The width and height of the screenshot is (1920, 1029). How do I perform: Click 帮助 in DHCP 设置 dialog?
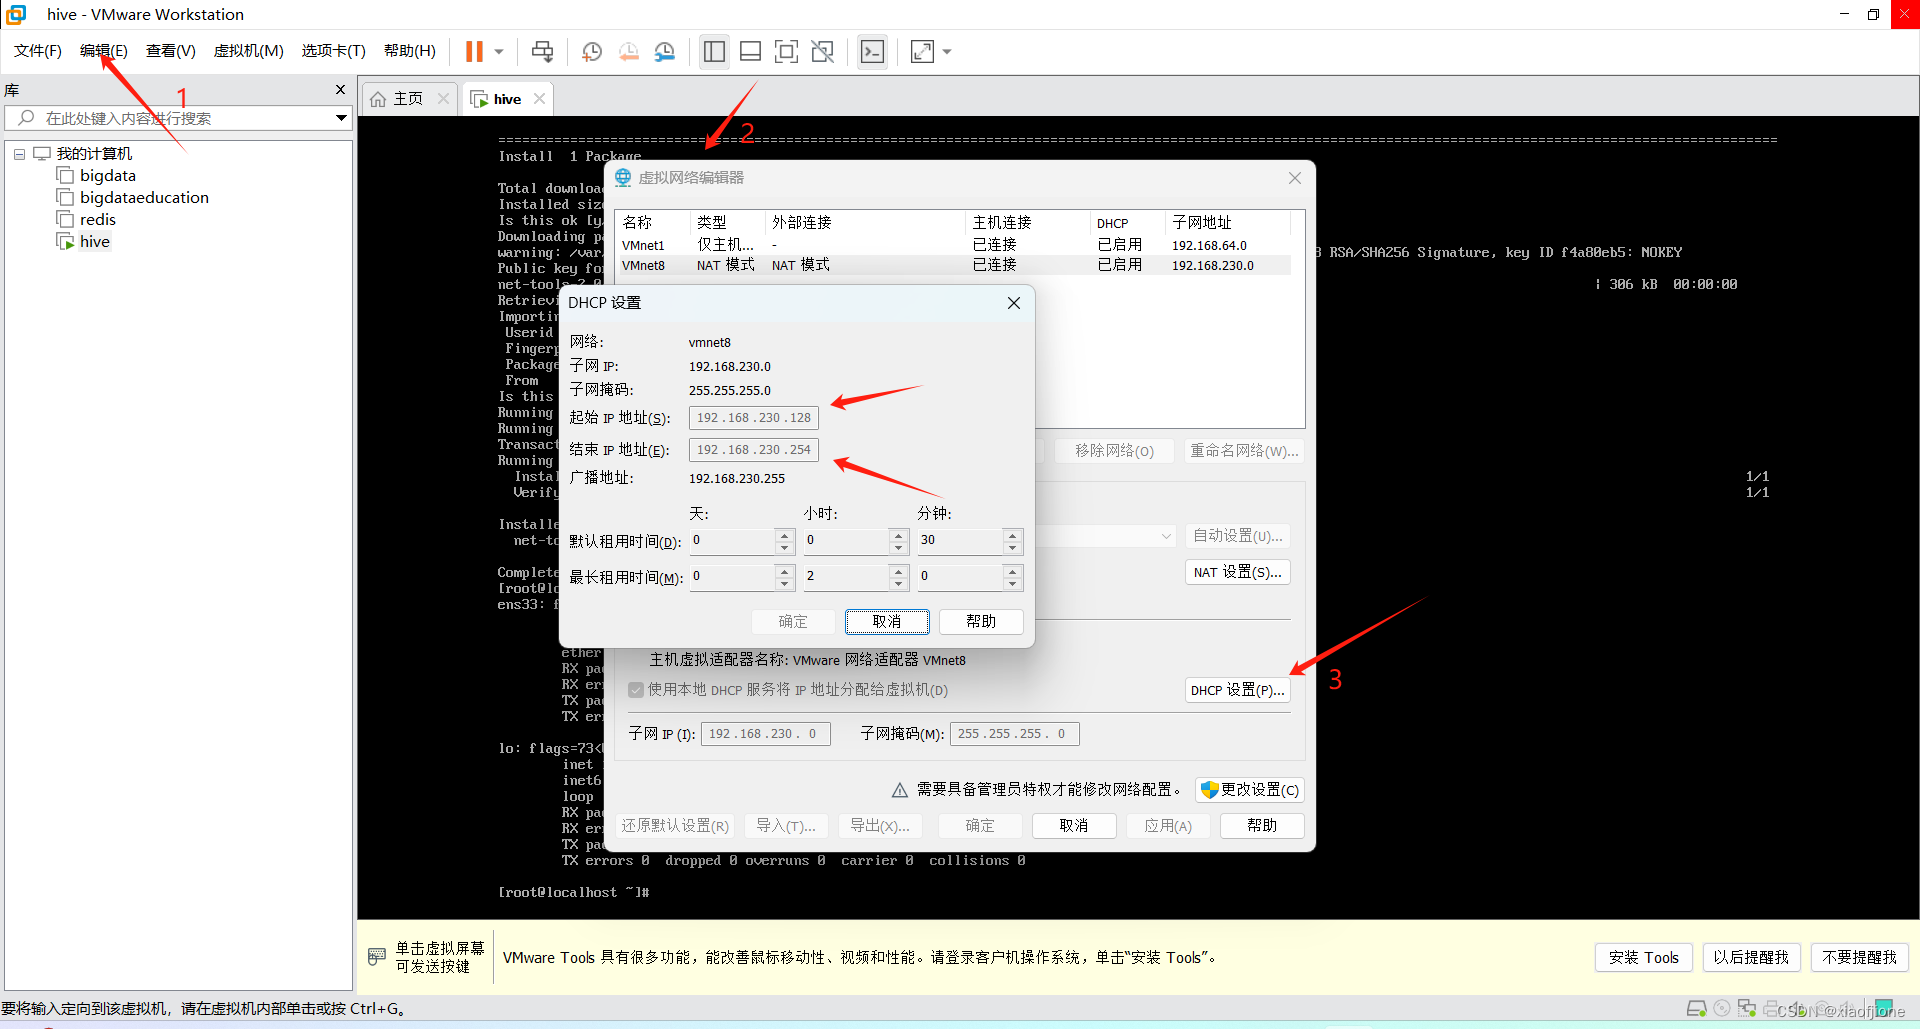pyautogui.click(x=981, y=621)
